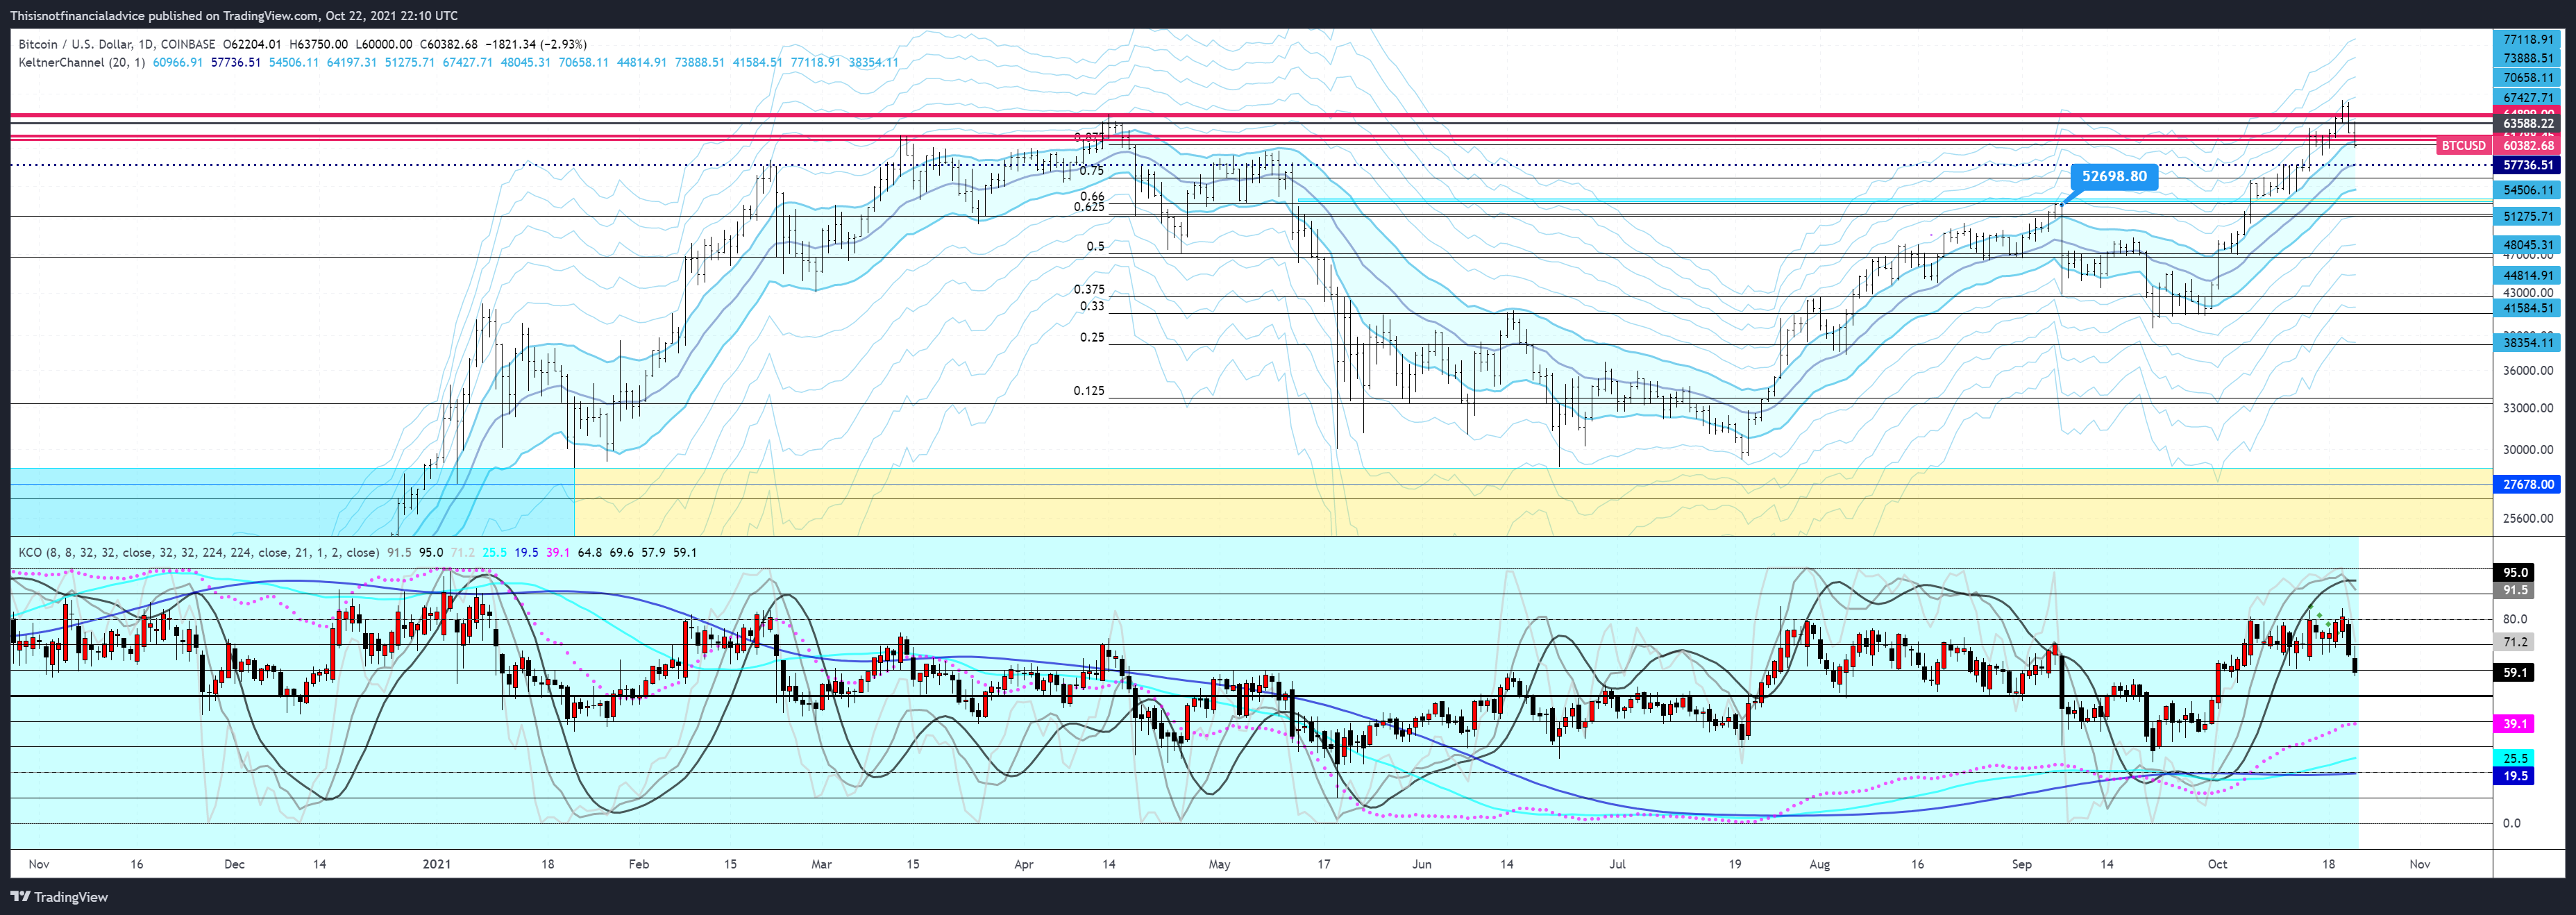The image size is (2576, 915).
Task: Click the Bitcoin / U.S. Dollar symbol title
Action: (87, 44)
